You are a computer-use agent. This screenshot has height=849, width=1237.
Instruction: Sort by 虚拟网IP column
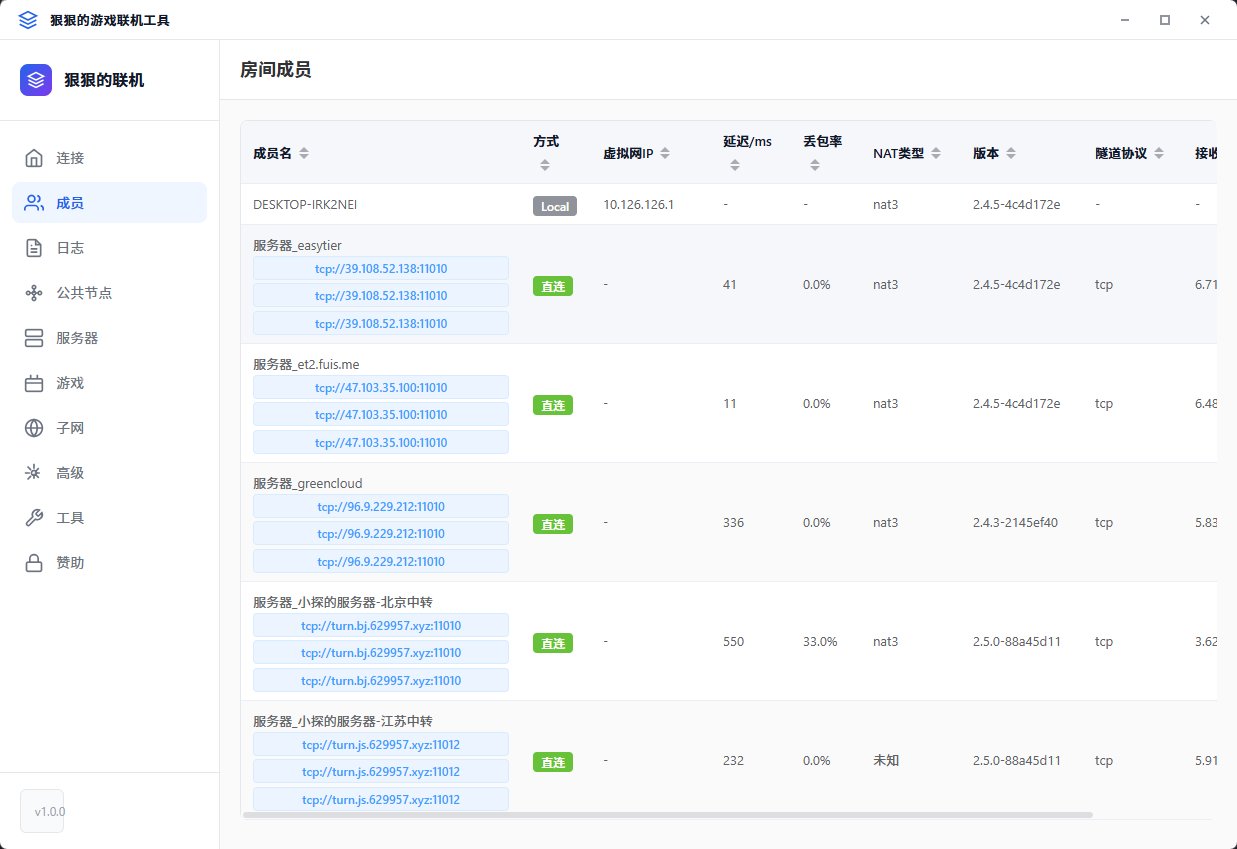(665, 153)
